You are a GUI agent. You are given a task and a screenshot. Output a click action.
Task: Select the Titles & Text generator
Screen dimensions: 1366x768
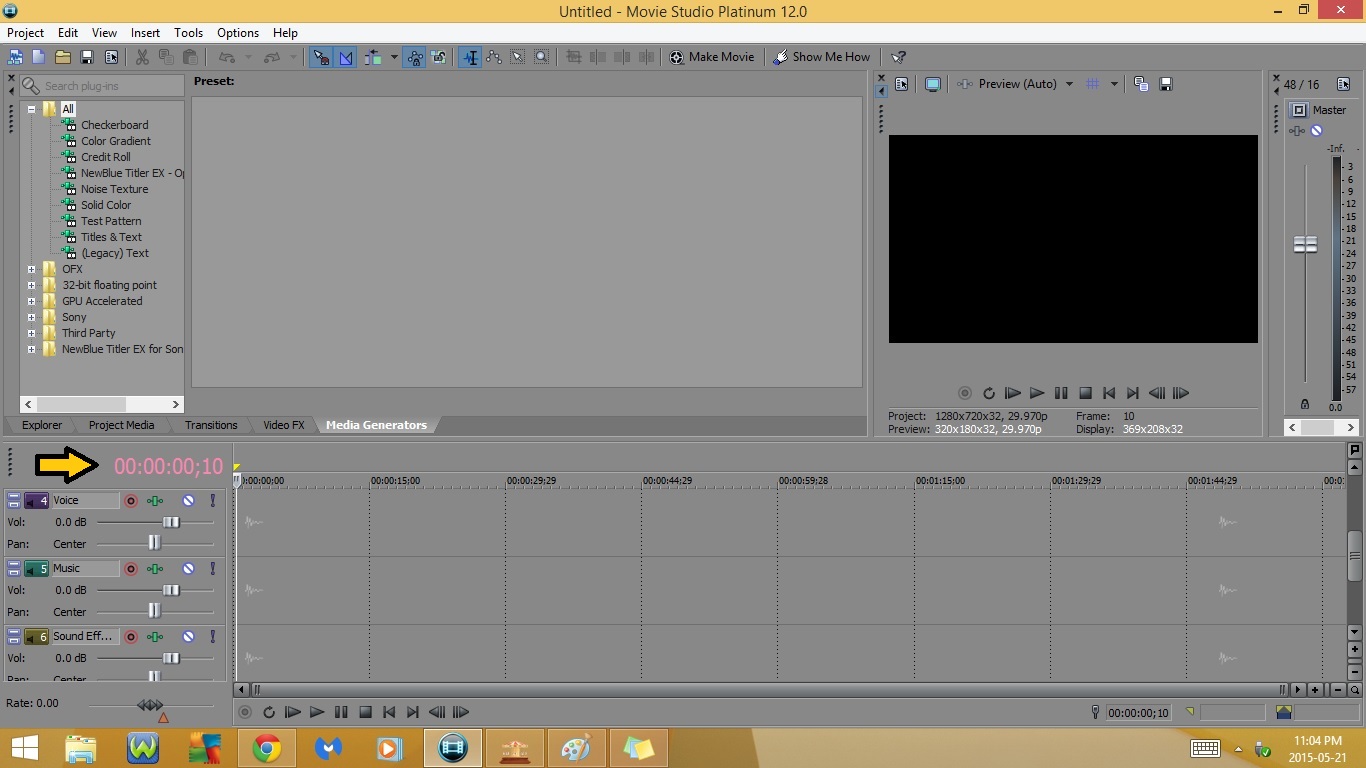coord(111,237)
